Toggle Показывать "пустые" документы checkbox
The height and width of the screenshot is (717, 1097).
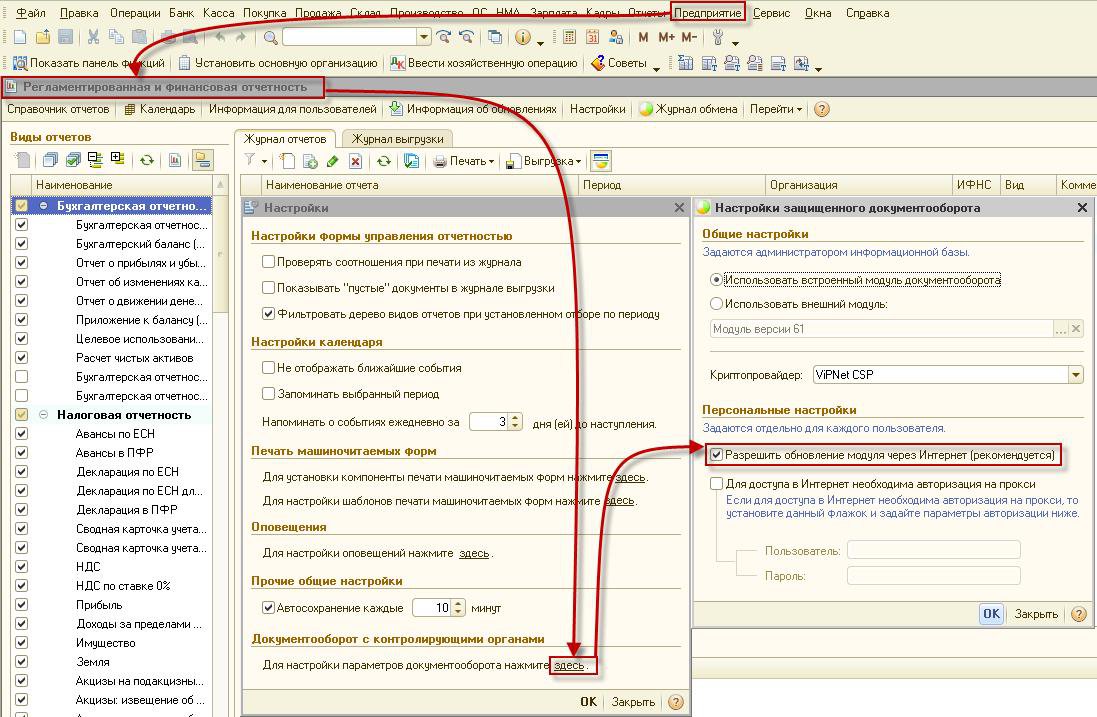click(x=268, y=287)
